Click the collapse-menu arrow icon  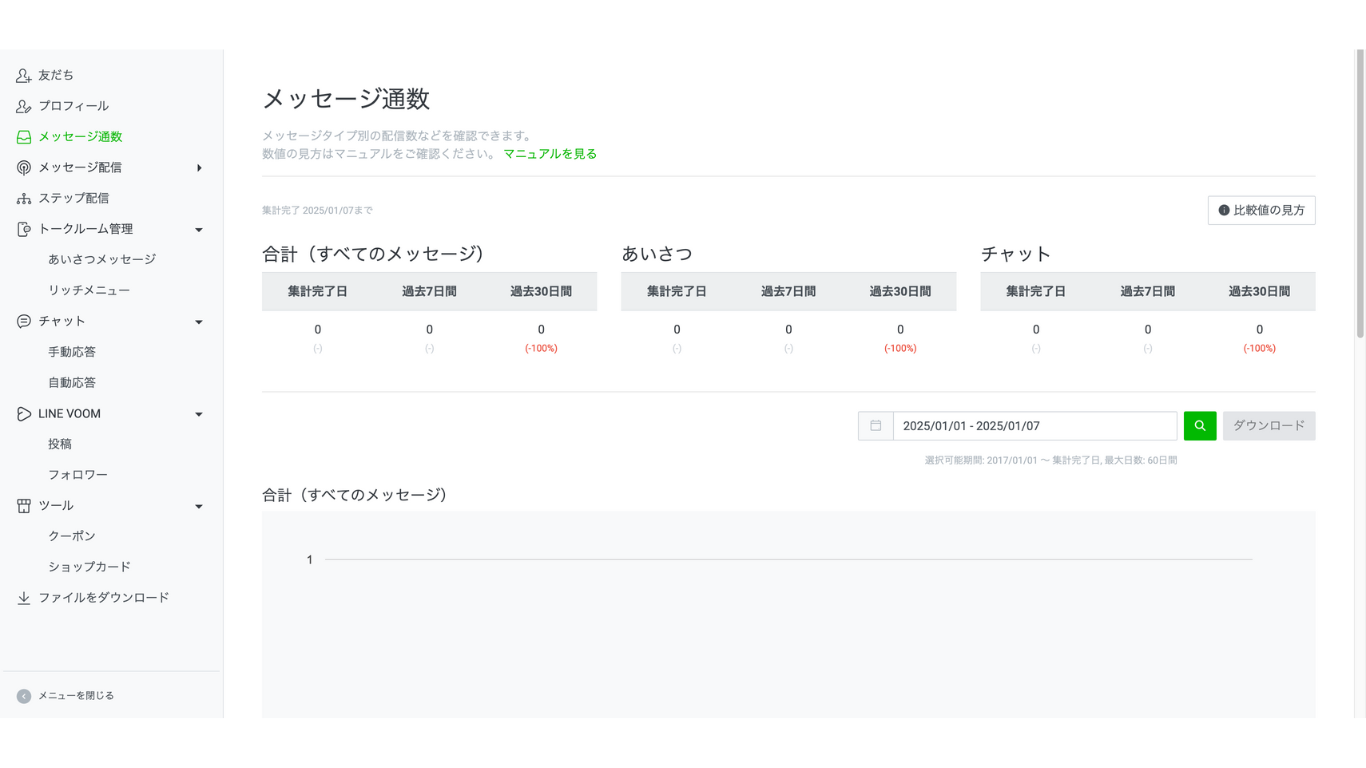click(24, 696)
